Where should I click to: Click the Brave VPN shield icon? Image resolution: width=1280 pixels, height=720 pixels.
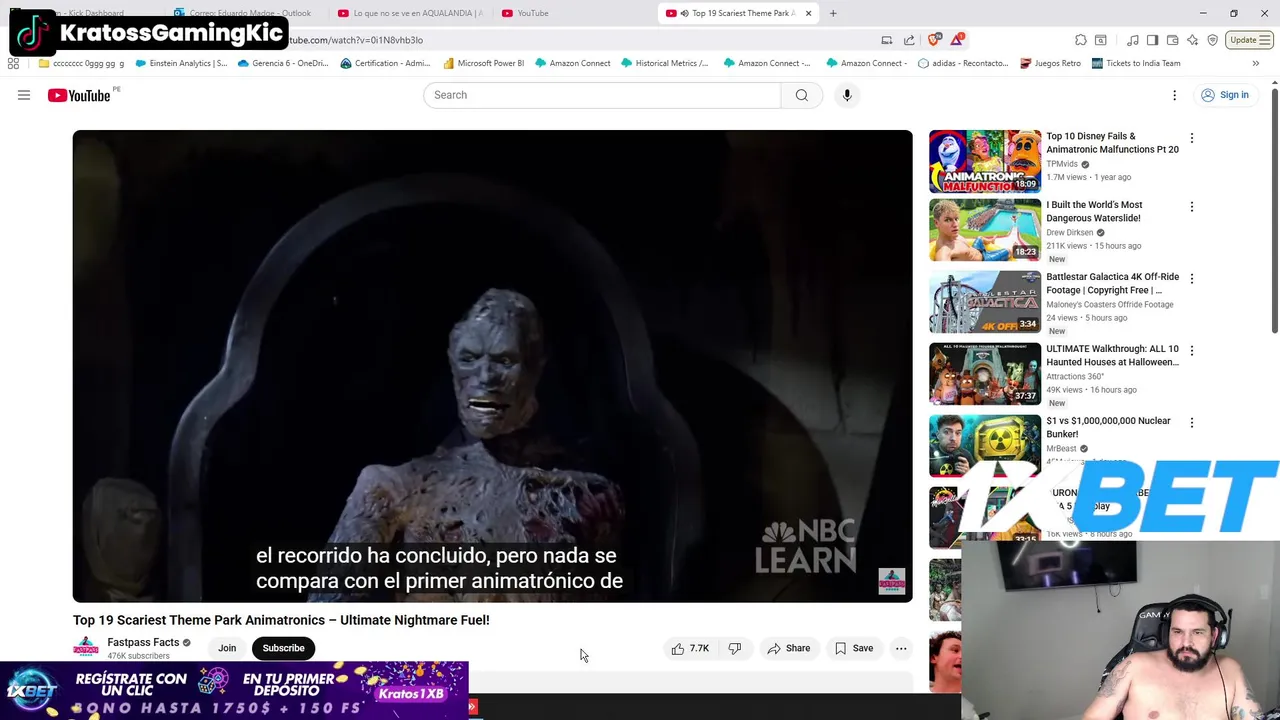1212,40
